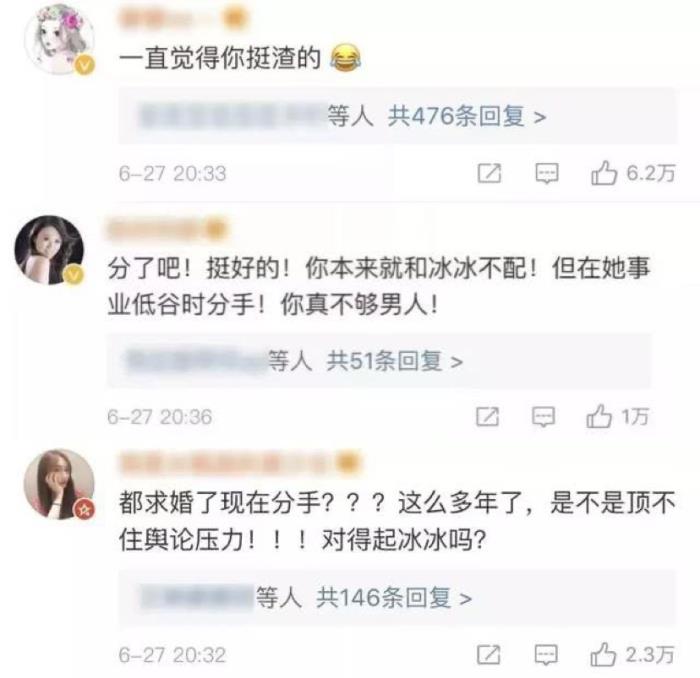Open reply box for 20:36 comment
This screenshot has height=678, width=700.
pyautogui.click(x=543, y=417)
